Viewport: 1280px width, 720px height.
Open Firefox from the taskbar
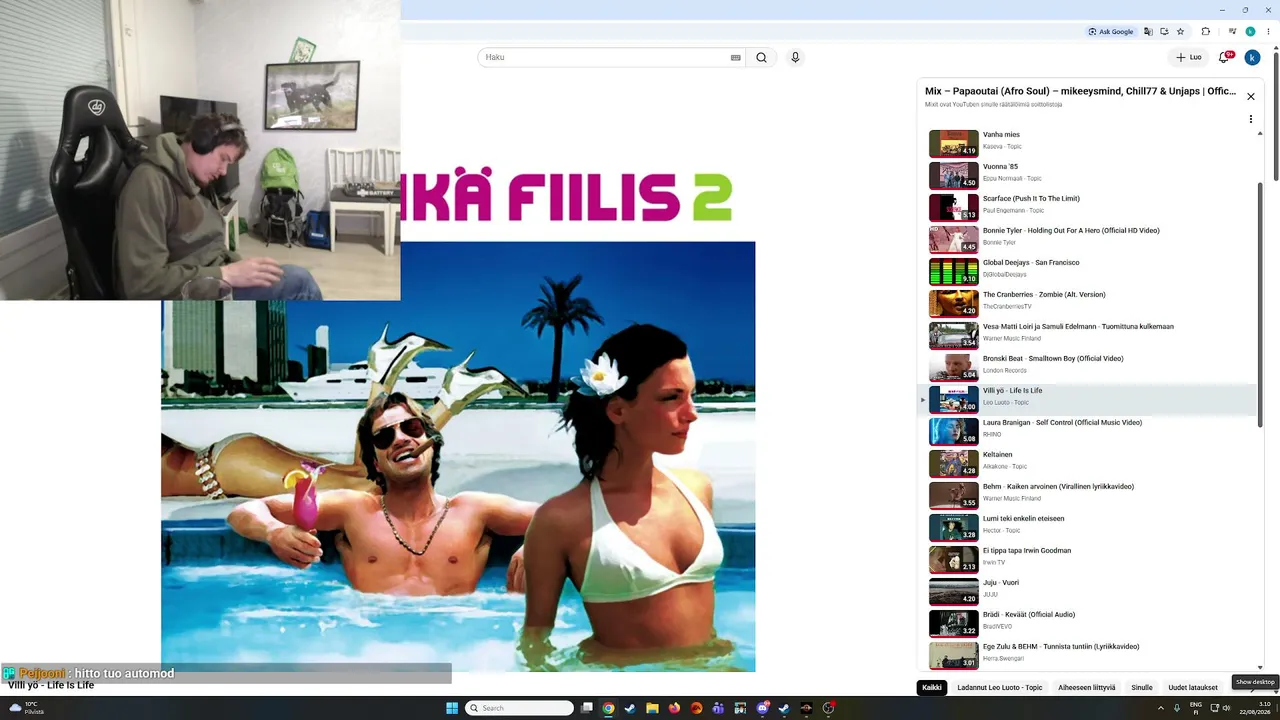[674, 708]
